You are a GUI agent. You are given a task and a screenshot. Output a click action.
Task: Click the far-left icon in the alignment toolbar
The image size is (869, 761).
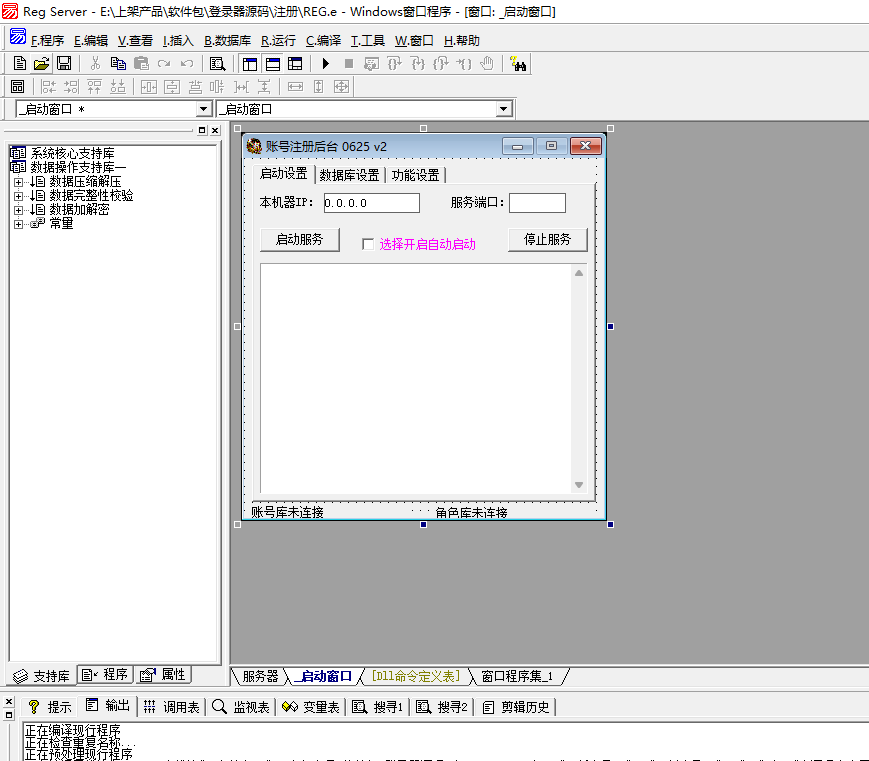pyautogui.click(x=17, y=87)
